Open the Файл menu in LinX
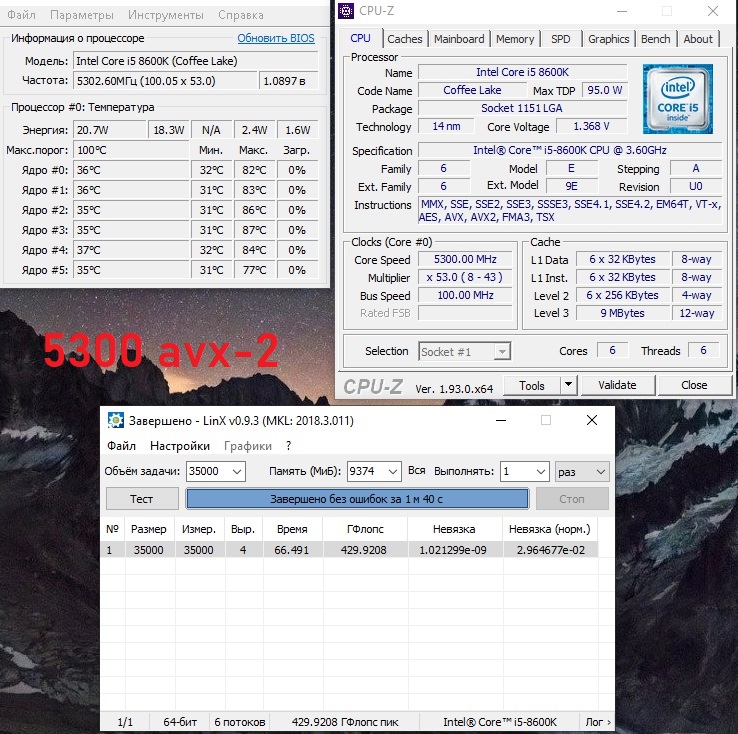Viewport: 738px width, 734px height. (121, 446)
